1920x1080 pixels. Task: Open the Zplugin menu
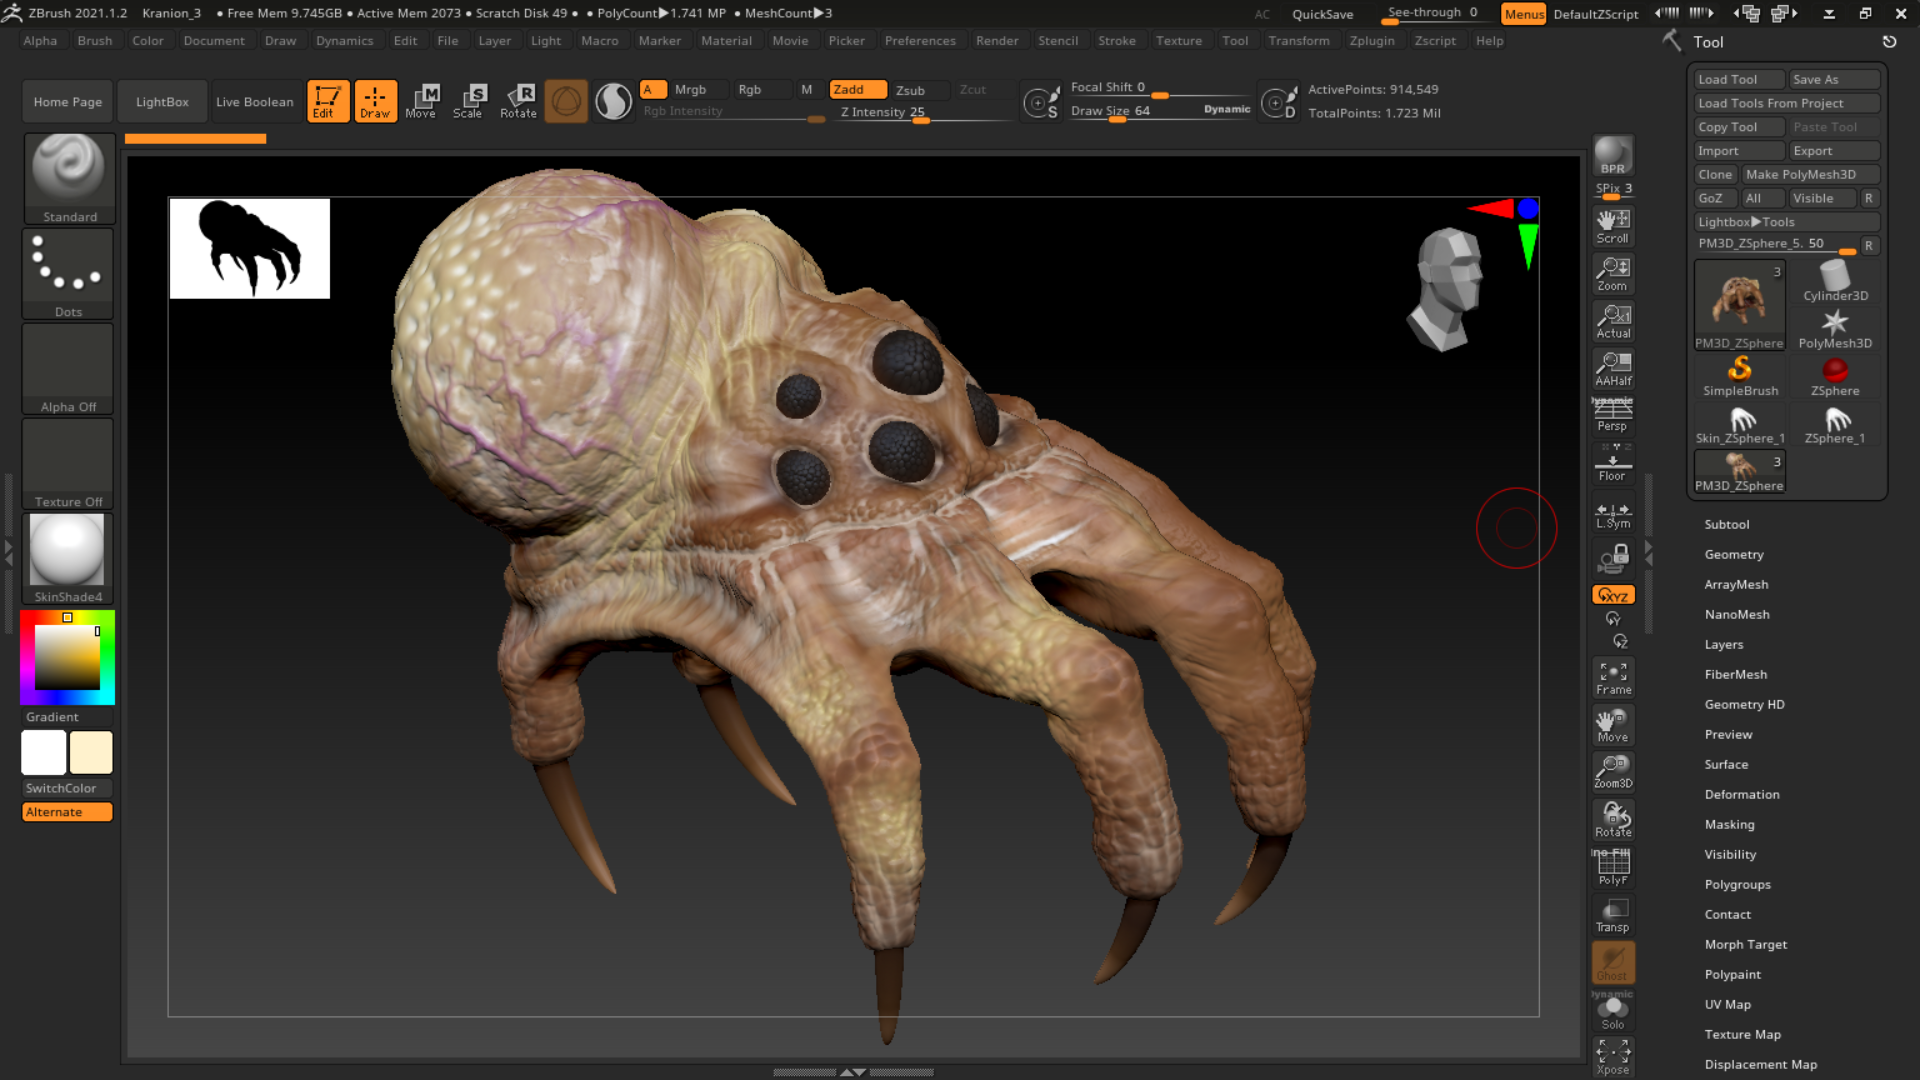pos(1372,40)
